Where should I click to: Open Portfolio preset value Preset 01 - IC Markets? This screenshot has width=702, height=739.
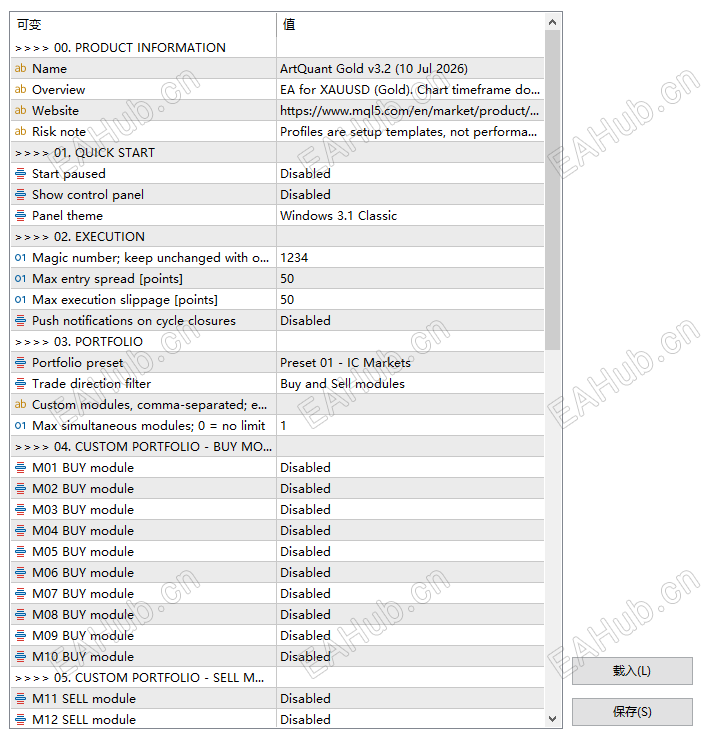(410, 362)
